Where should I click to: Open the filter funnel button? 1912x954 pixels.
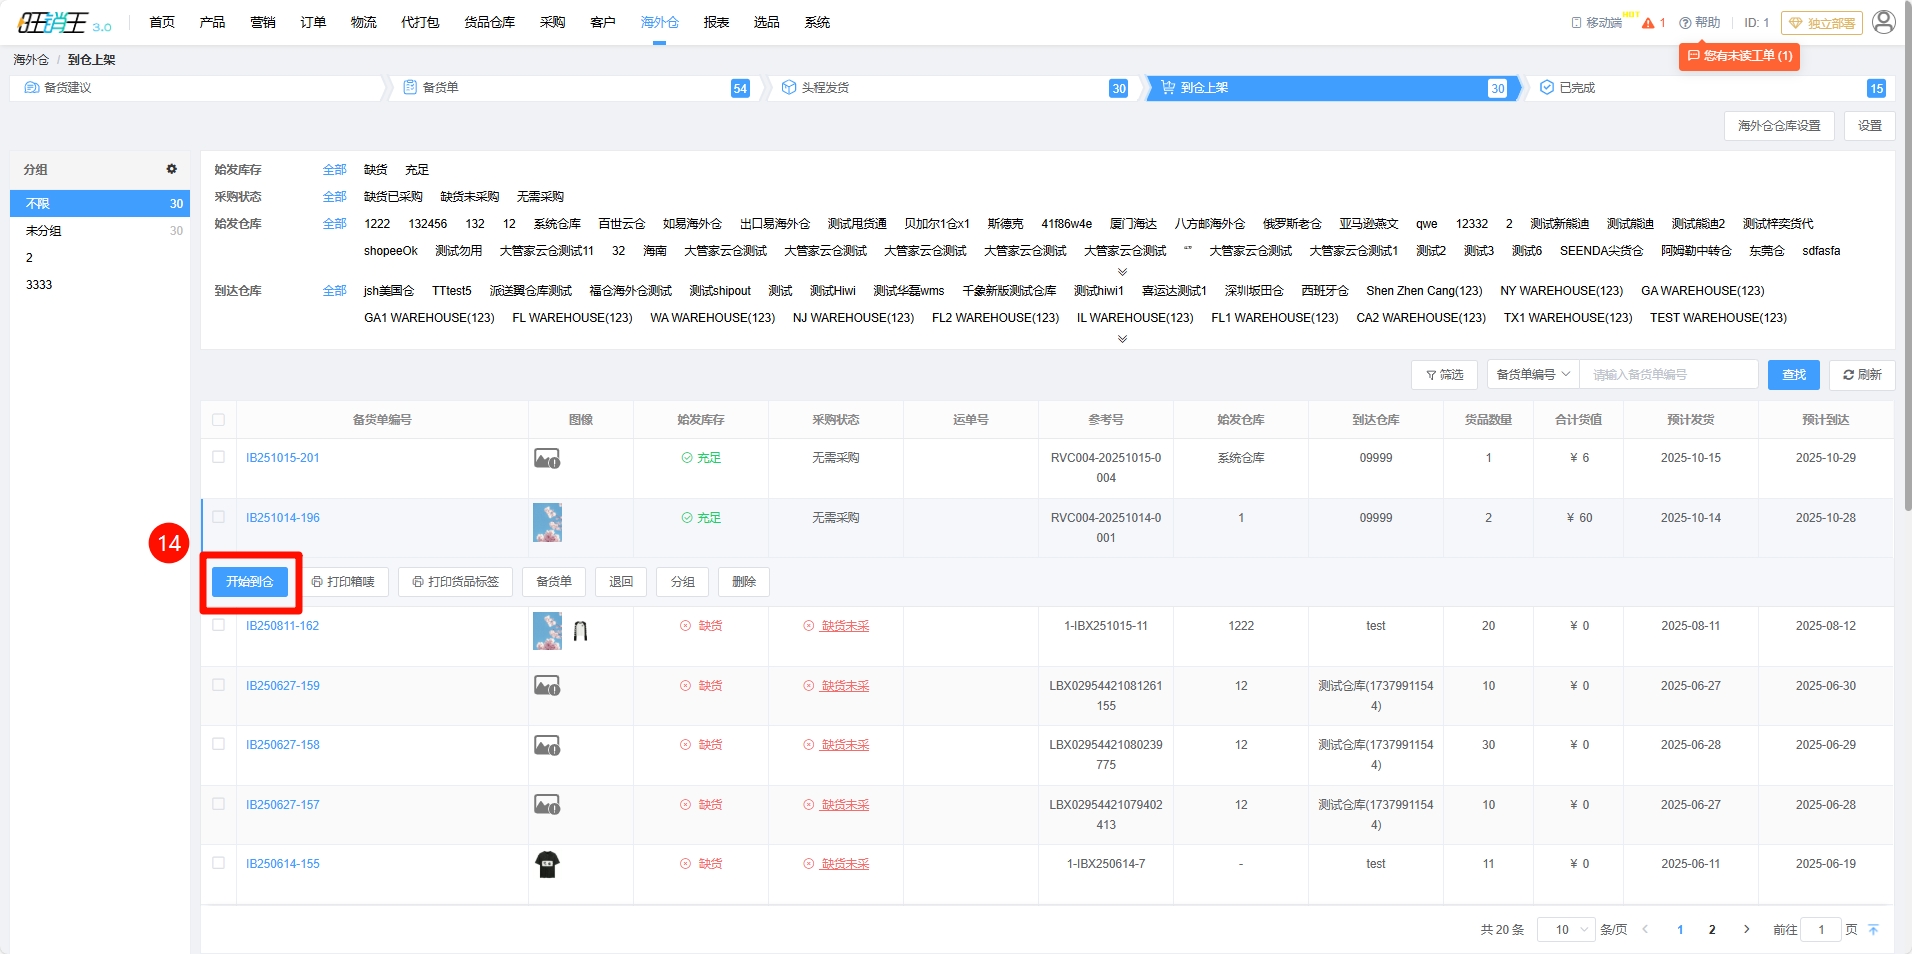click(x=1444, y=375)
